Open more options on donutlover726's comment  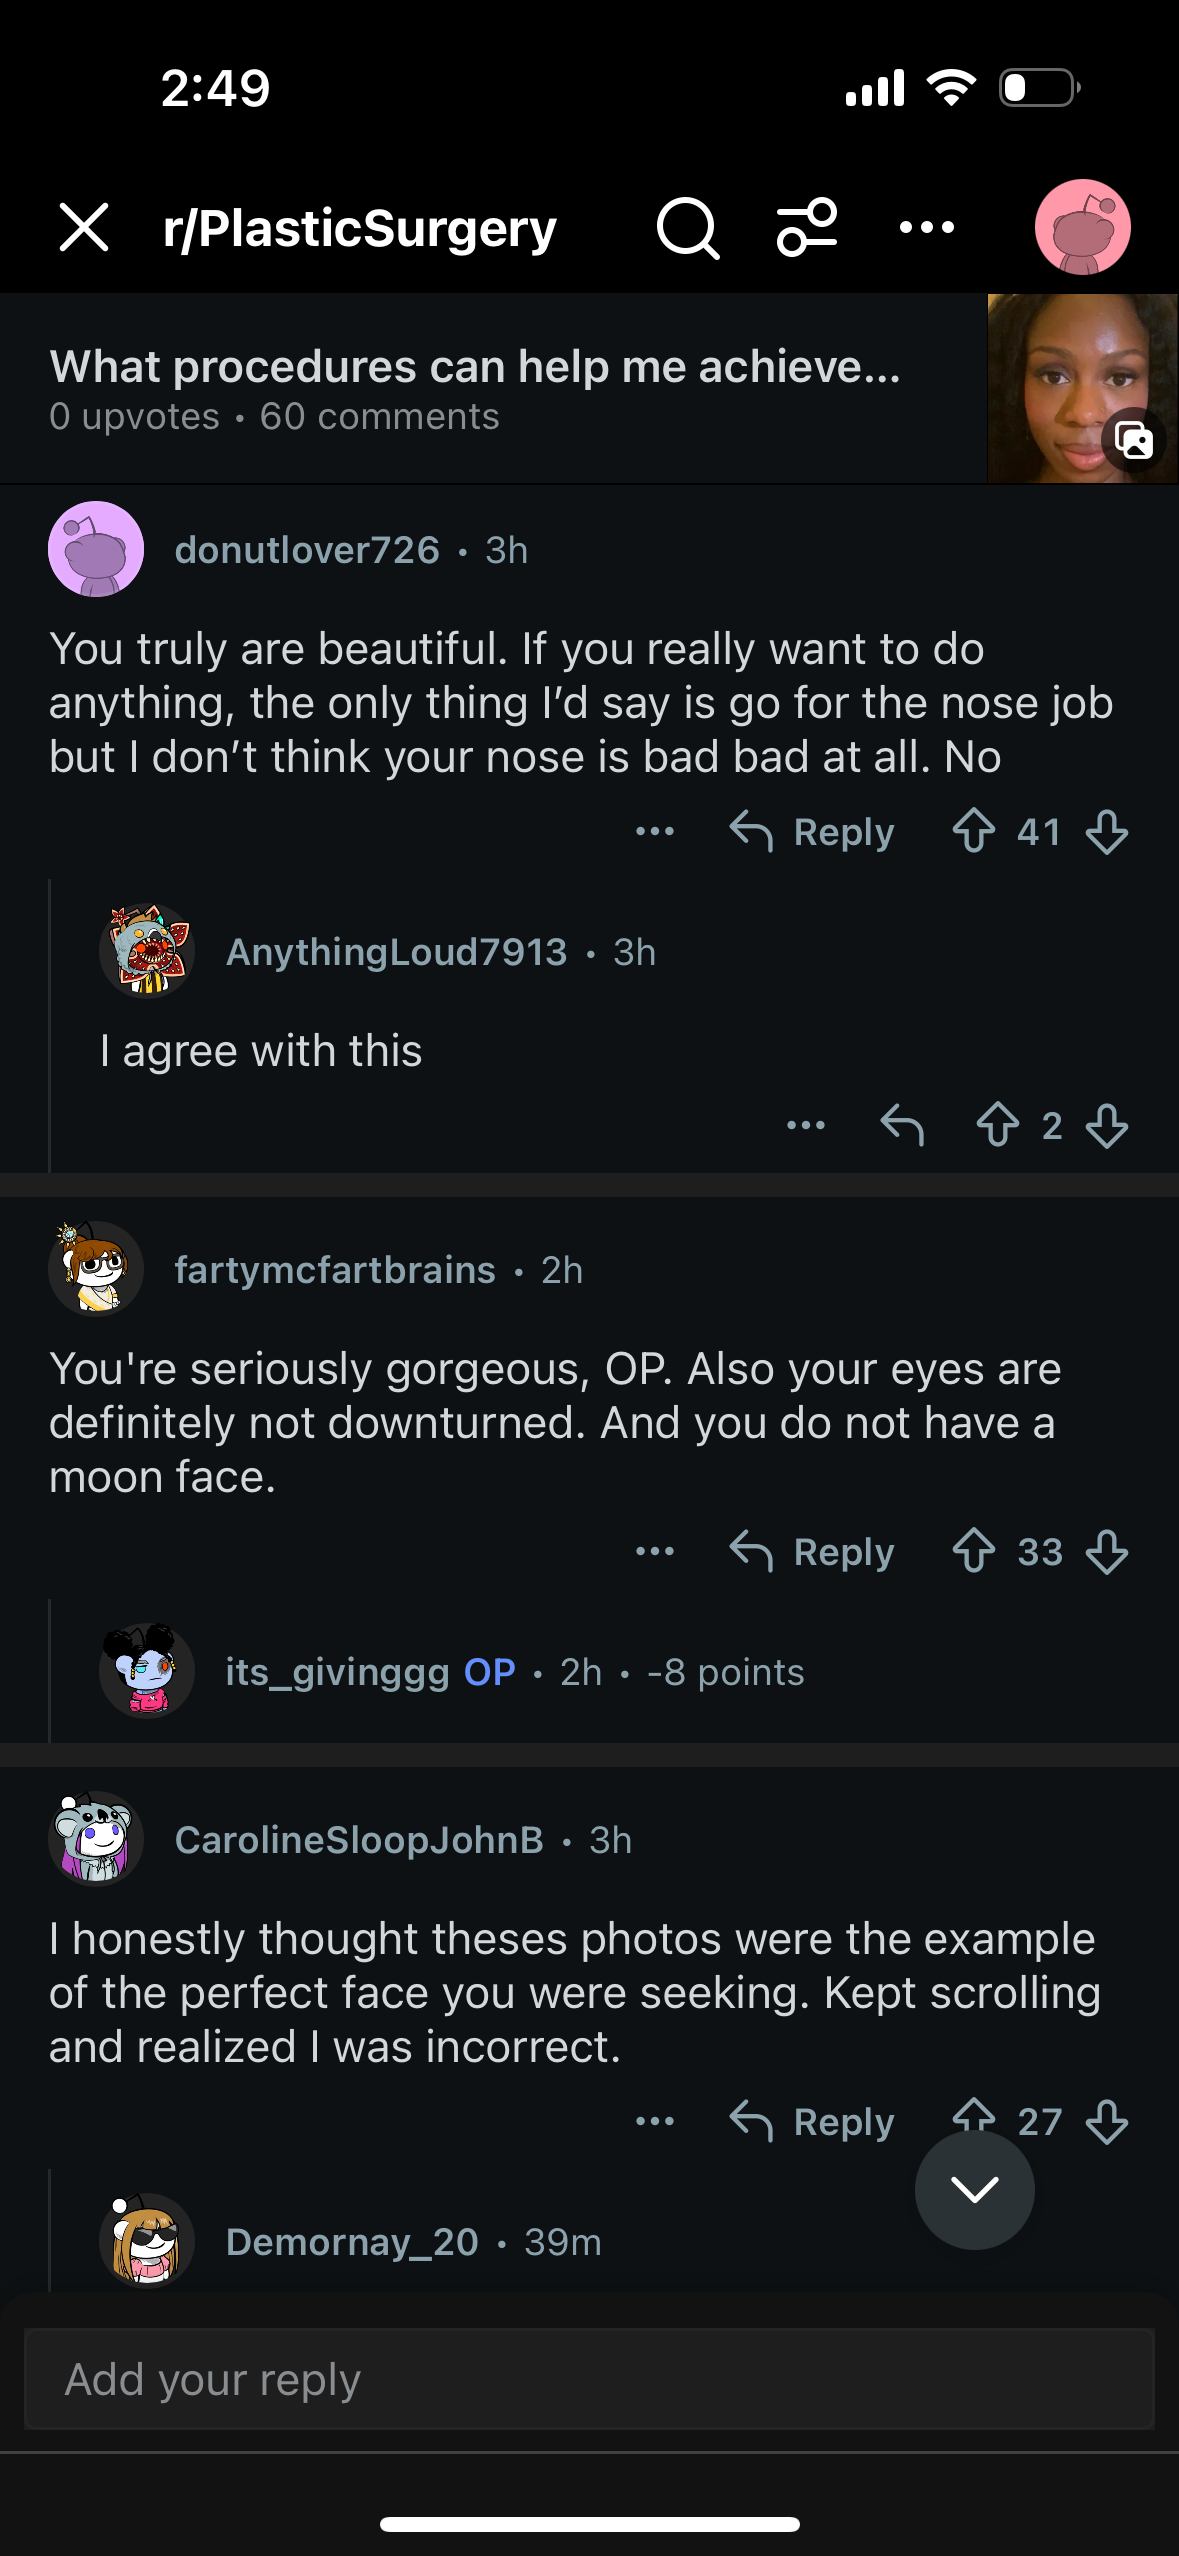tap(655, 831)
